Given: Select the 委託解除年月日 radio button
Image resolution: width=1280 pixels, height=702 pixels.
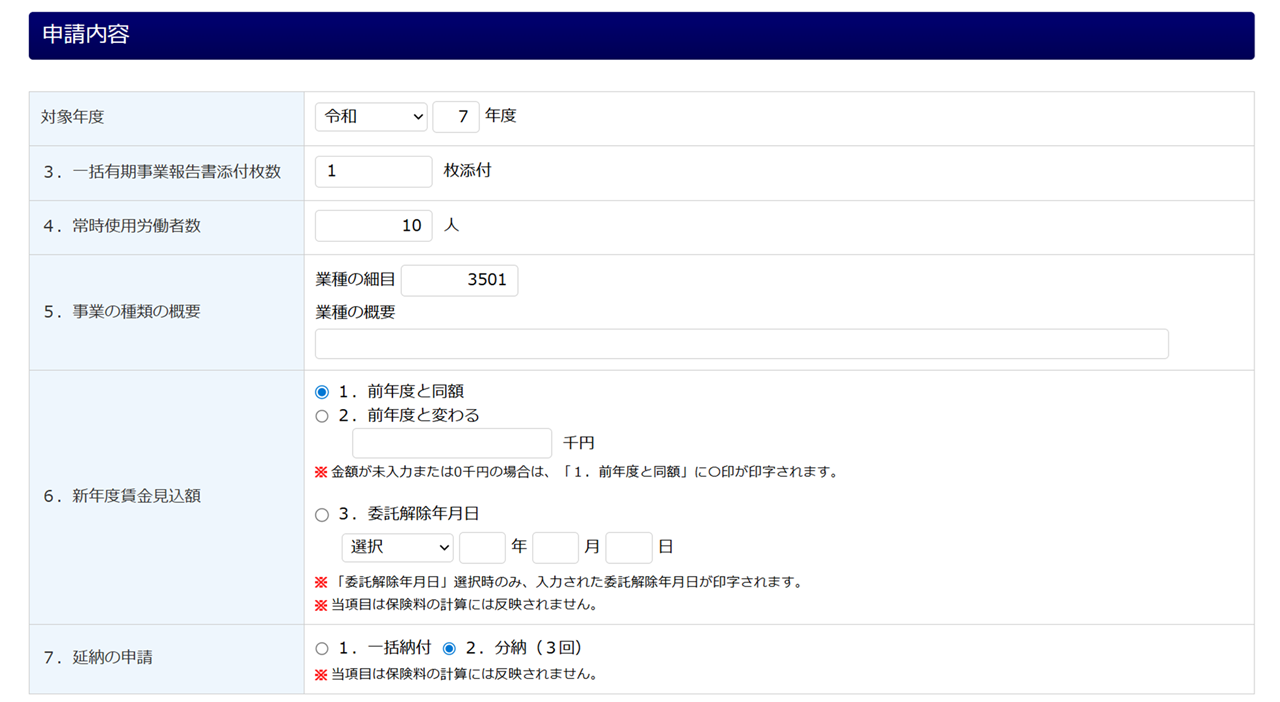Looking at the screenshot, I should click(x=322, y=515).
